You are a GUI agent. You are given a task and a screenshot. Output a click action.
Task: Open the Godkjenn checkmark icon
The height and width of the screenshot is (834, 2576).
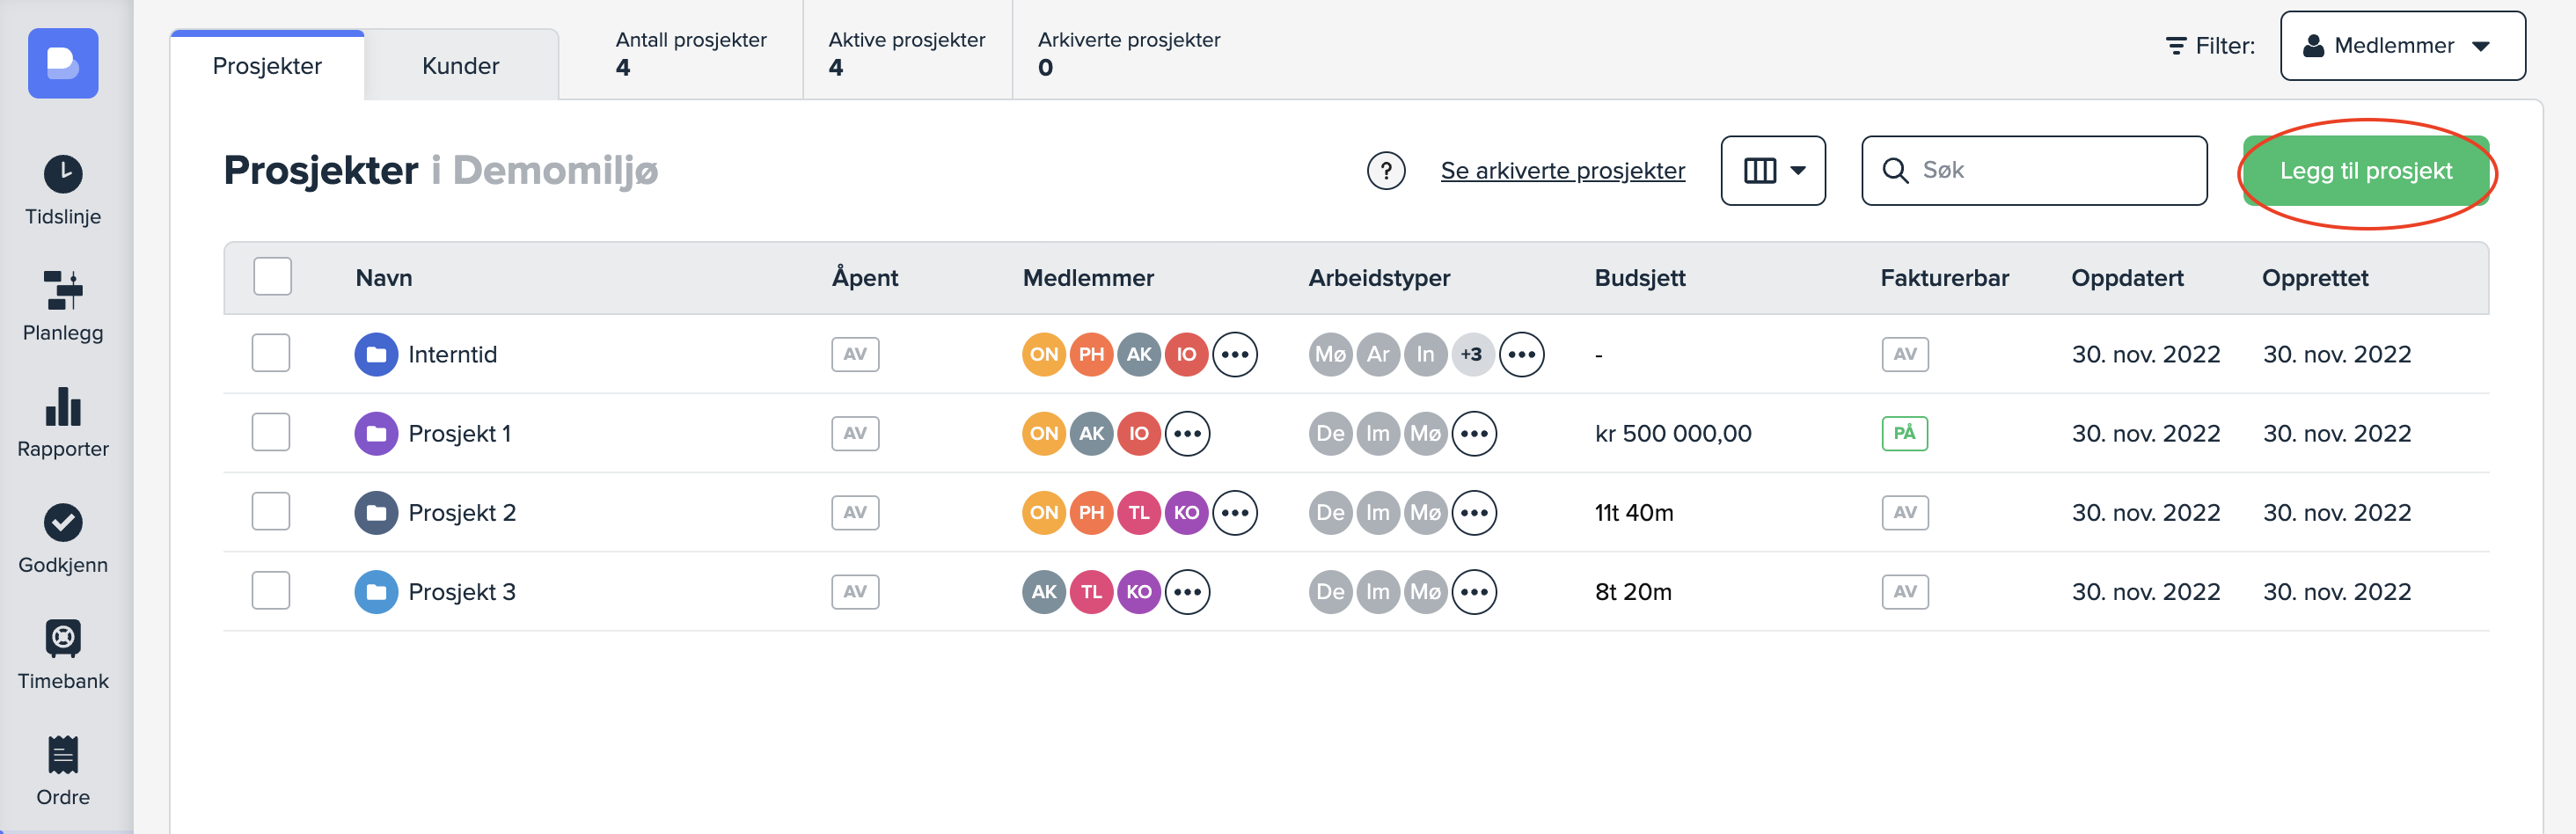(x=63, y=522)
